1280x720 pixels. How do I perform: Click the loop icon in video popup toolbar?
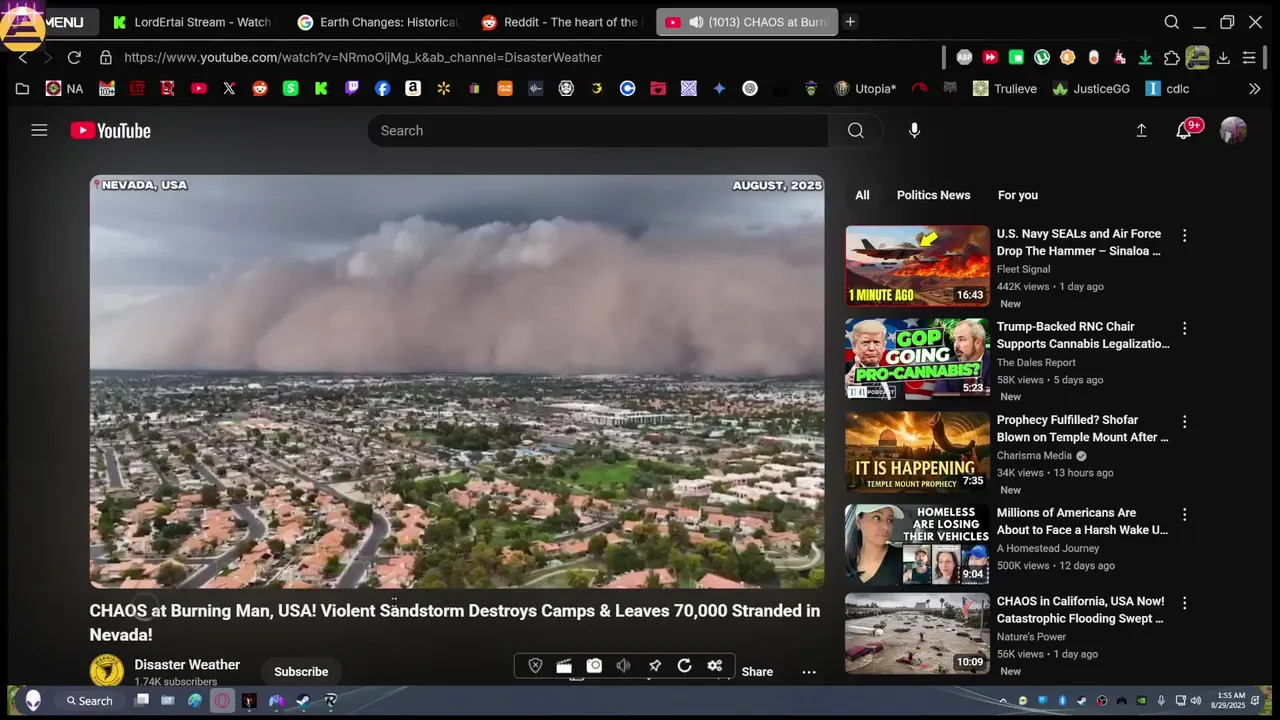coord(685,666)
